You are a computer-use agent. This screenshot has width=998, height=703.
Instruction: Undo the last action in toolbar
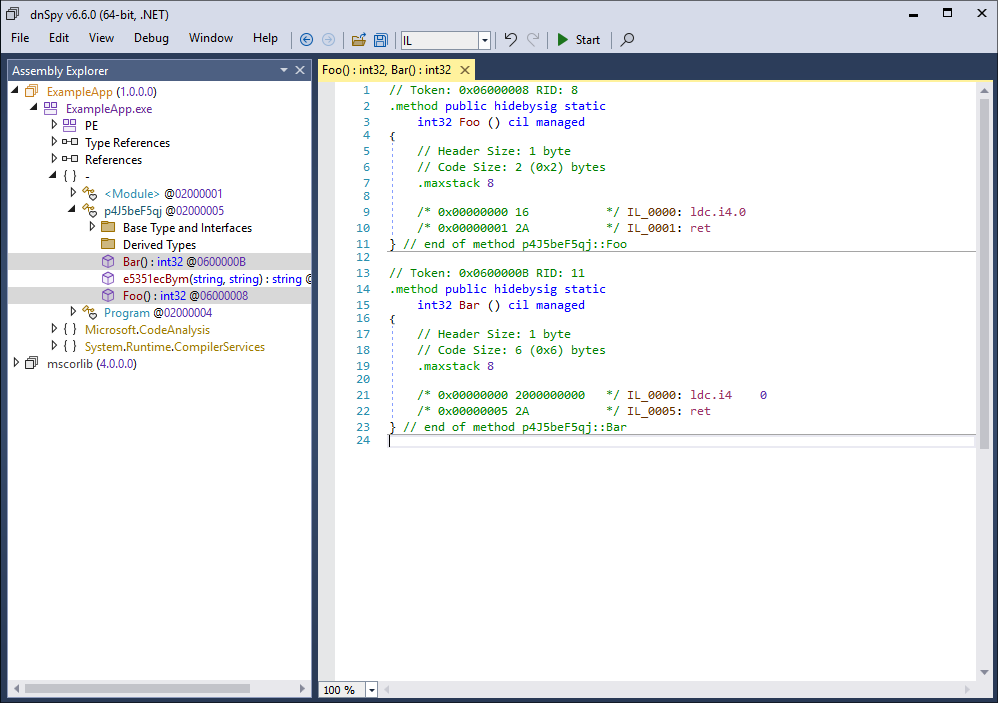(x=510, y=39)
